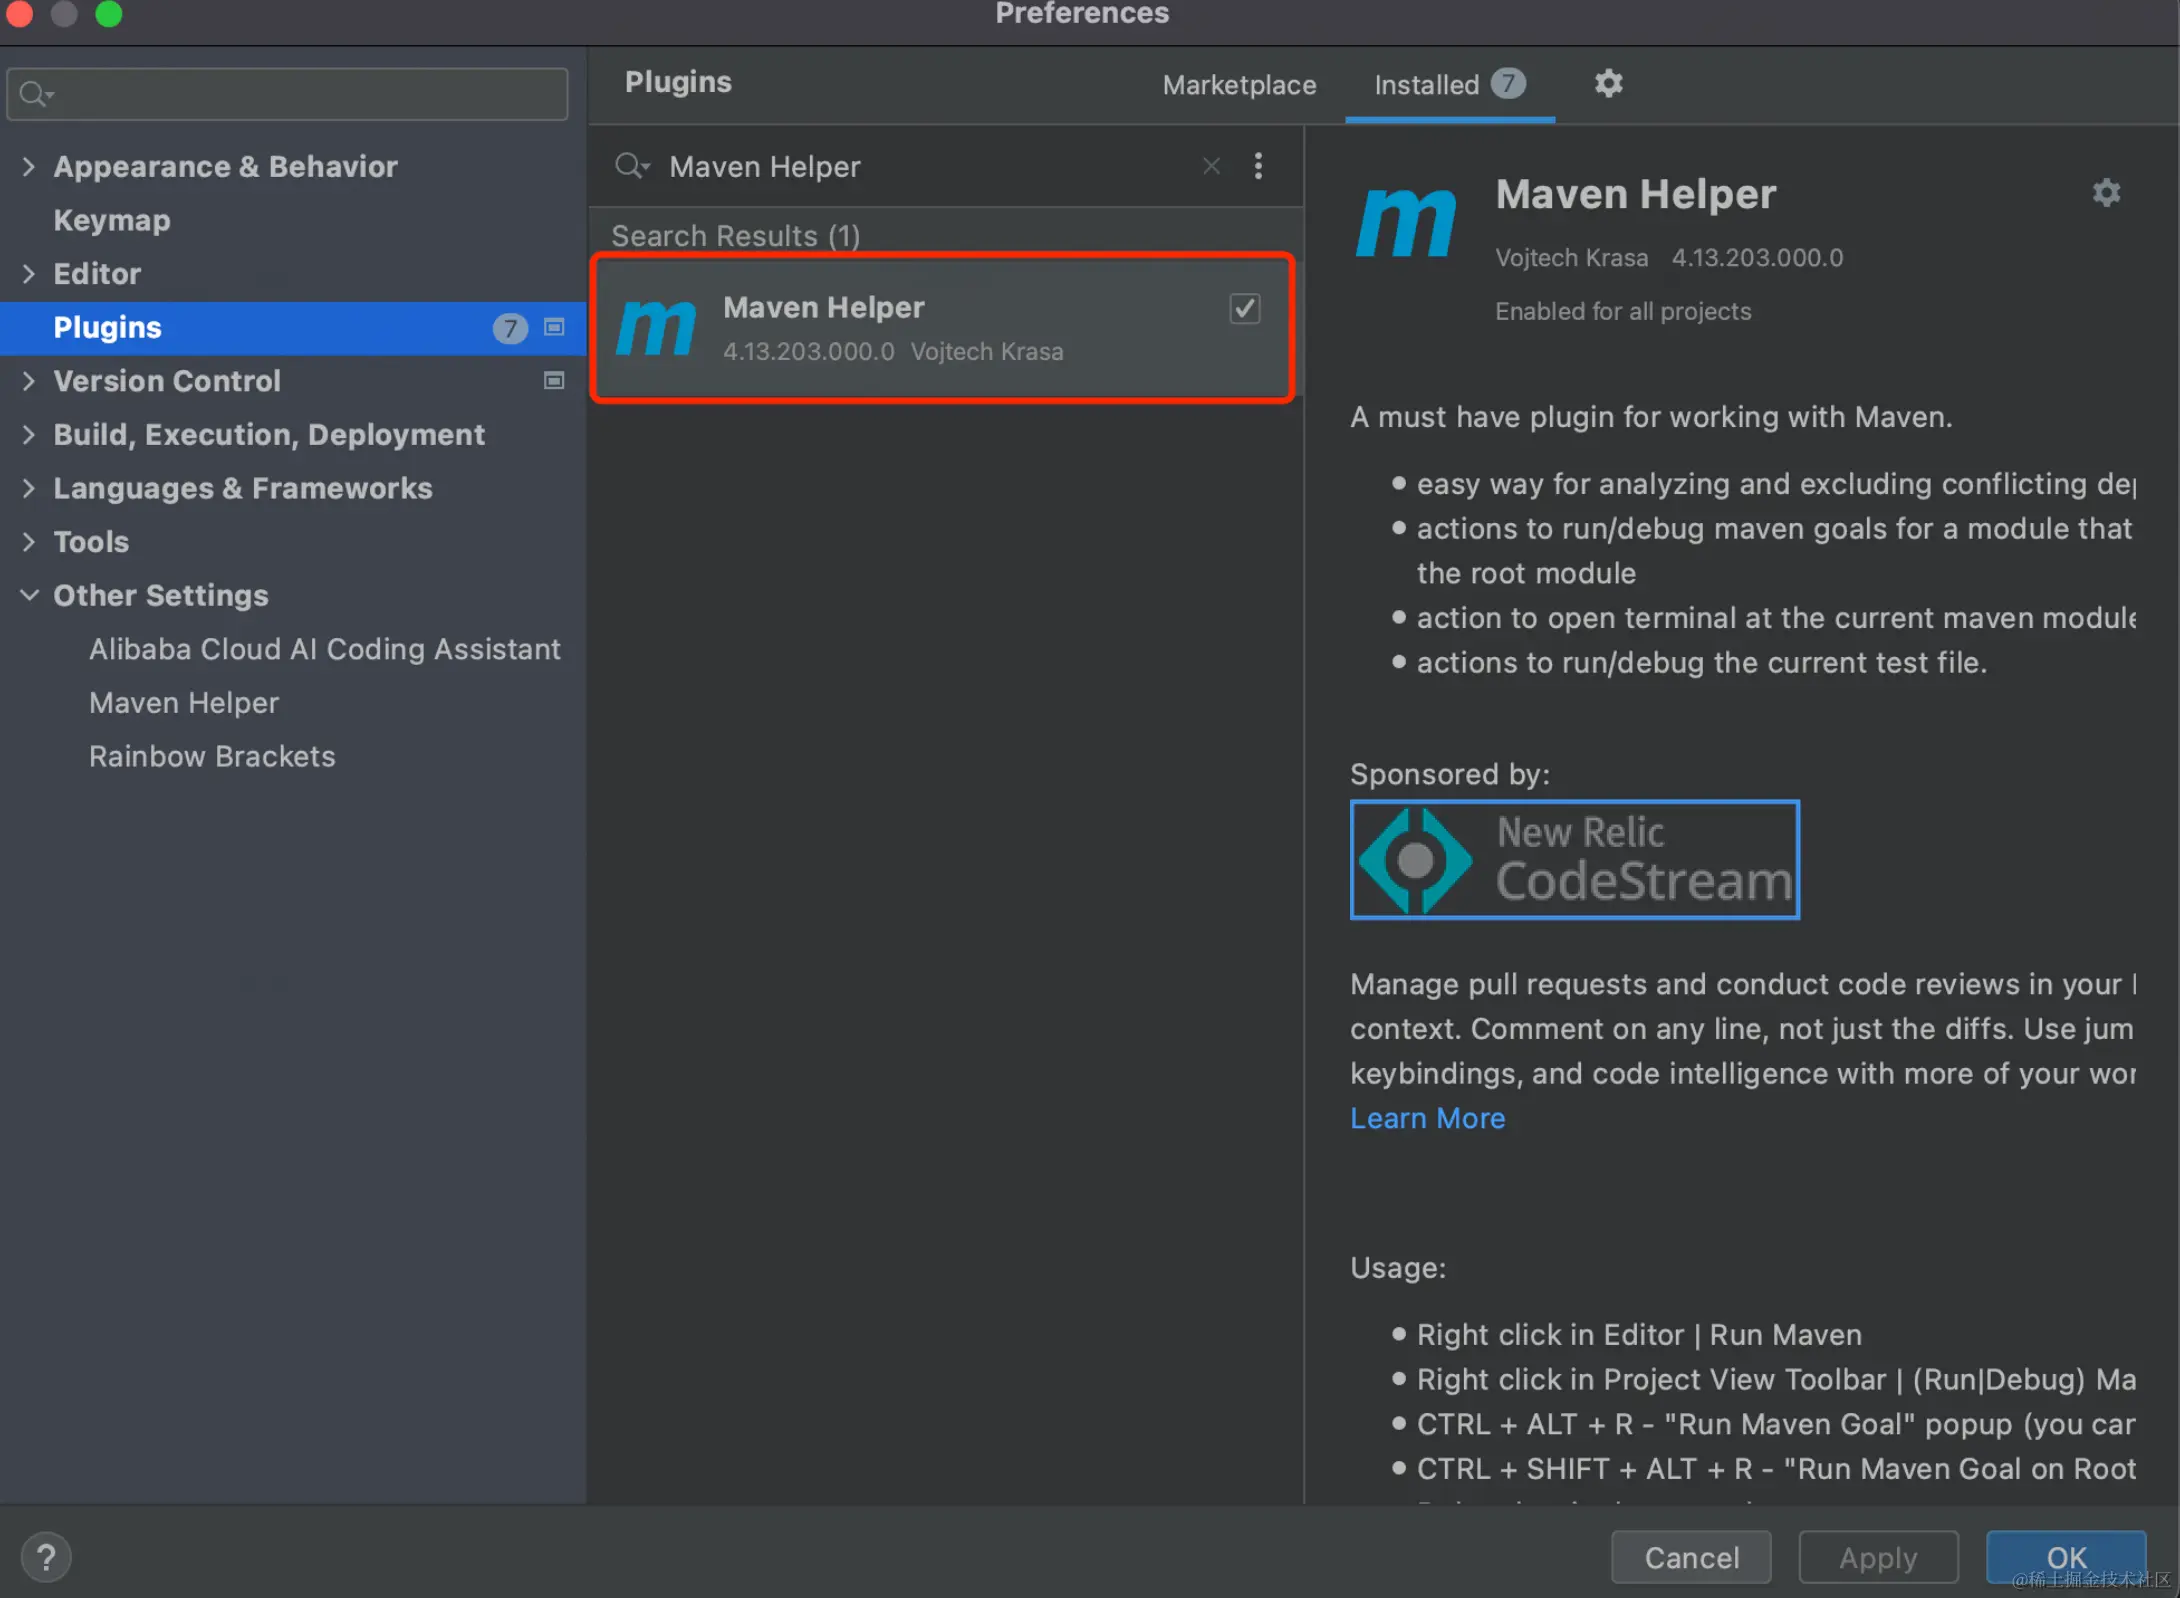
Task: Click the project-level icon on the Plugins row
Action: tap(554, 327)
